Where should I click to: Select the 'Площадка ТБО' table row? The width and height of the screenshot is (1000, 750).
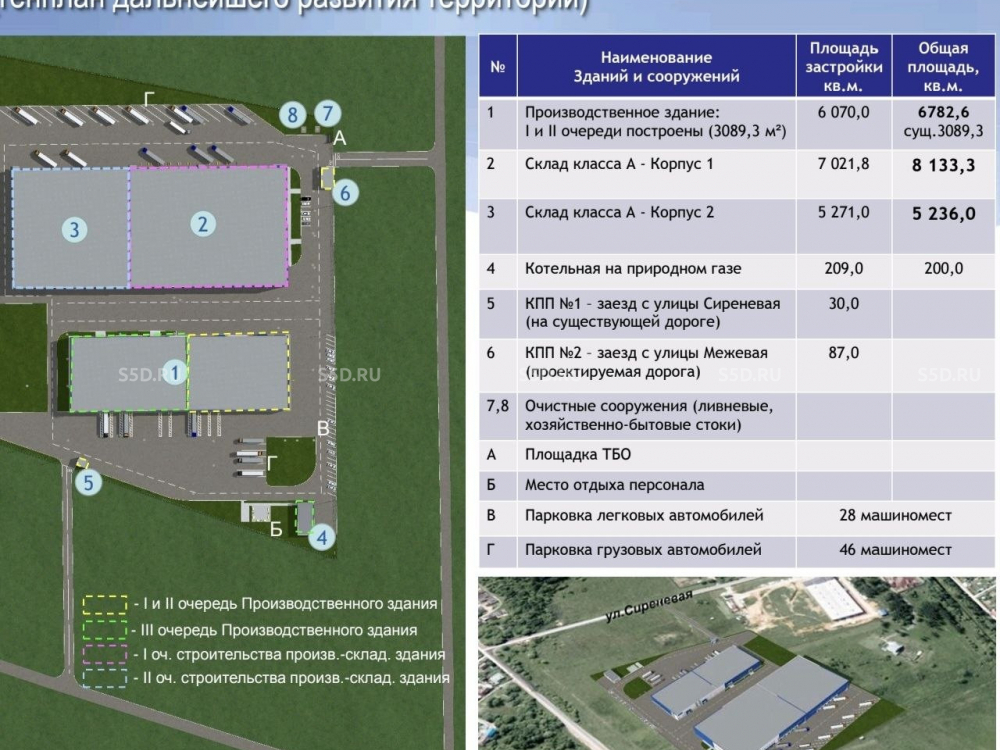tap(578, 454)
